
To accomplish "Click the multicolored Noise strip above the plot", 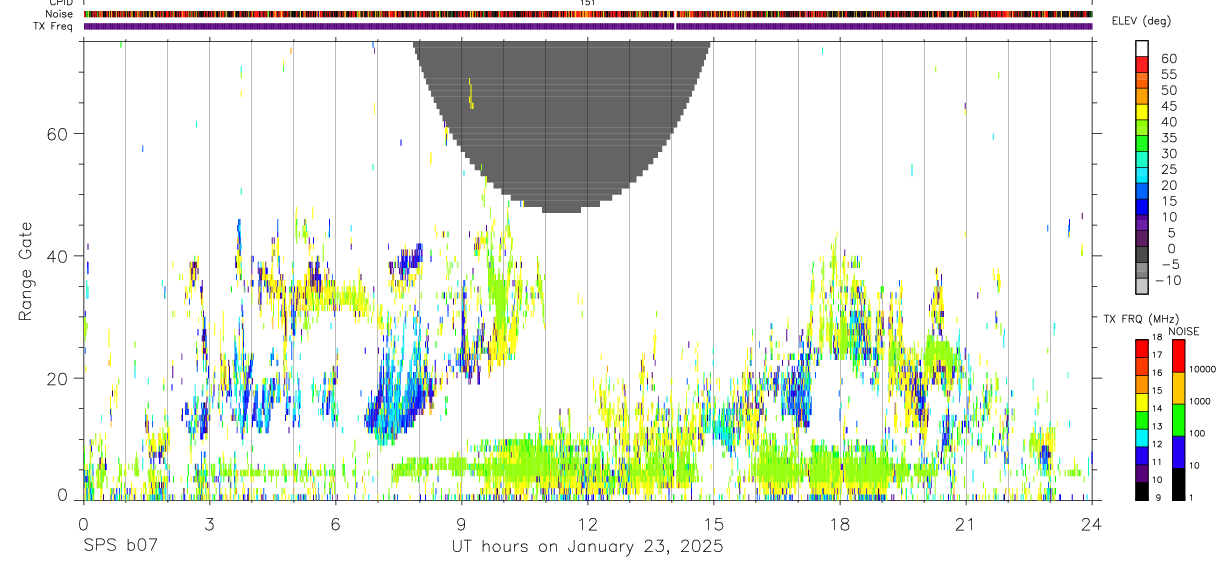I will pos(588,14).
